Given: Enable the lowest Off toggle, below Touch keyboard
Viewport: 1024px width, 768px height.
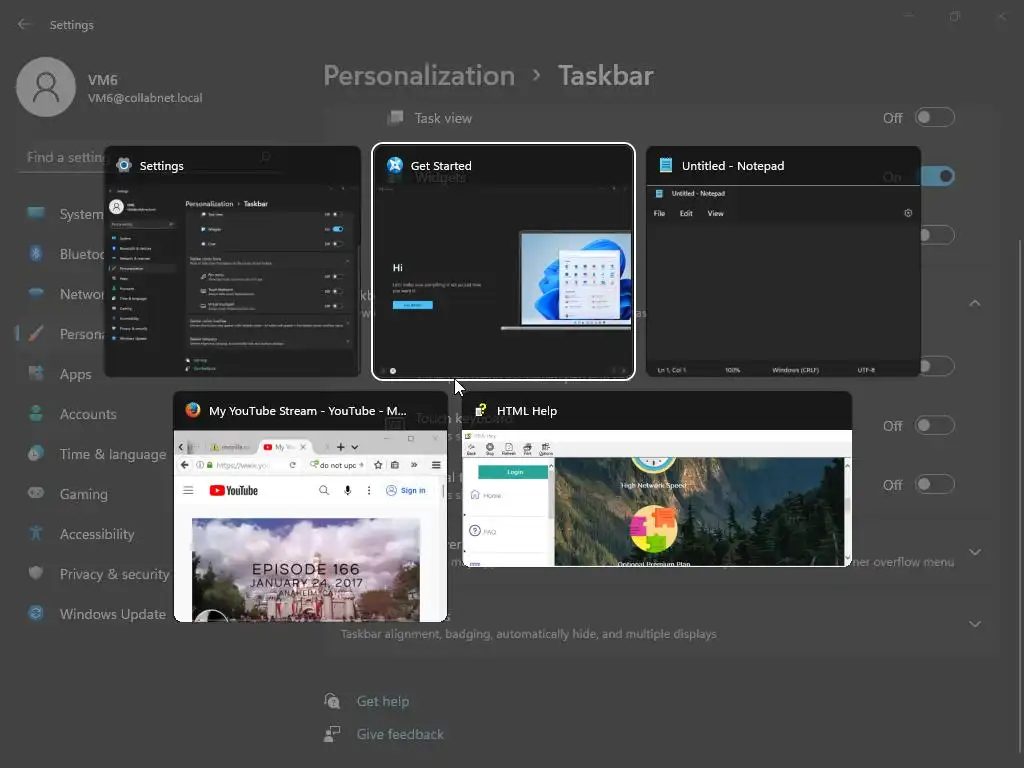Looking at the screenshot, I should click(935, 485).
